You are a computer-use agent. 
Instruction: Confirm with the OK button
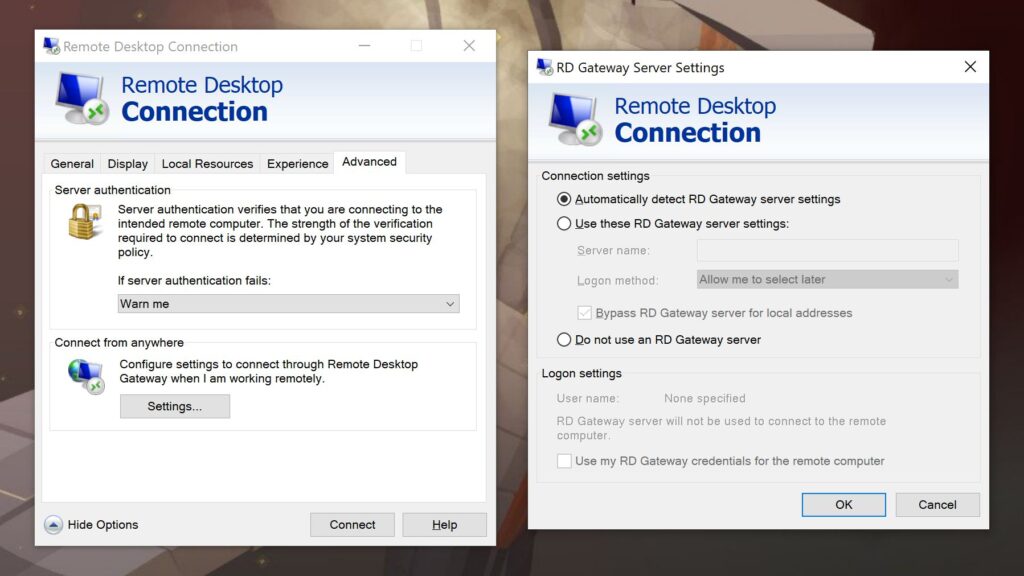click(x=844, y=505)
